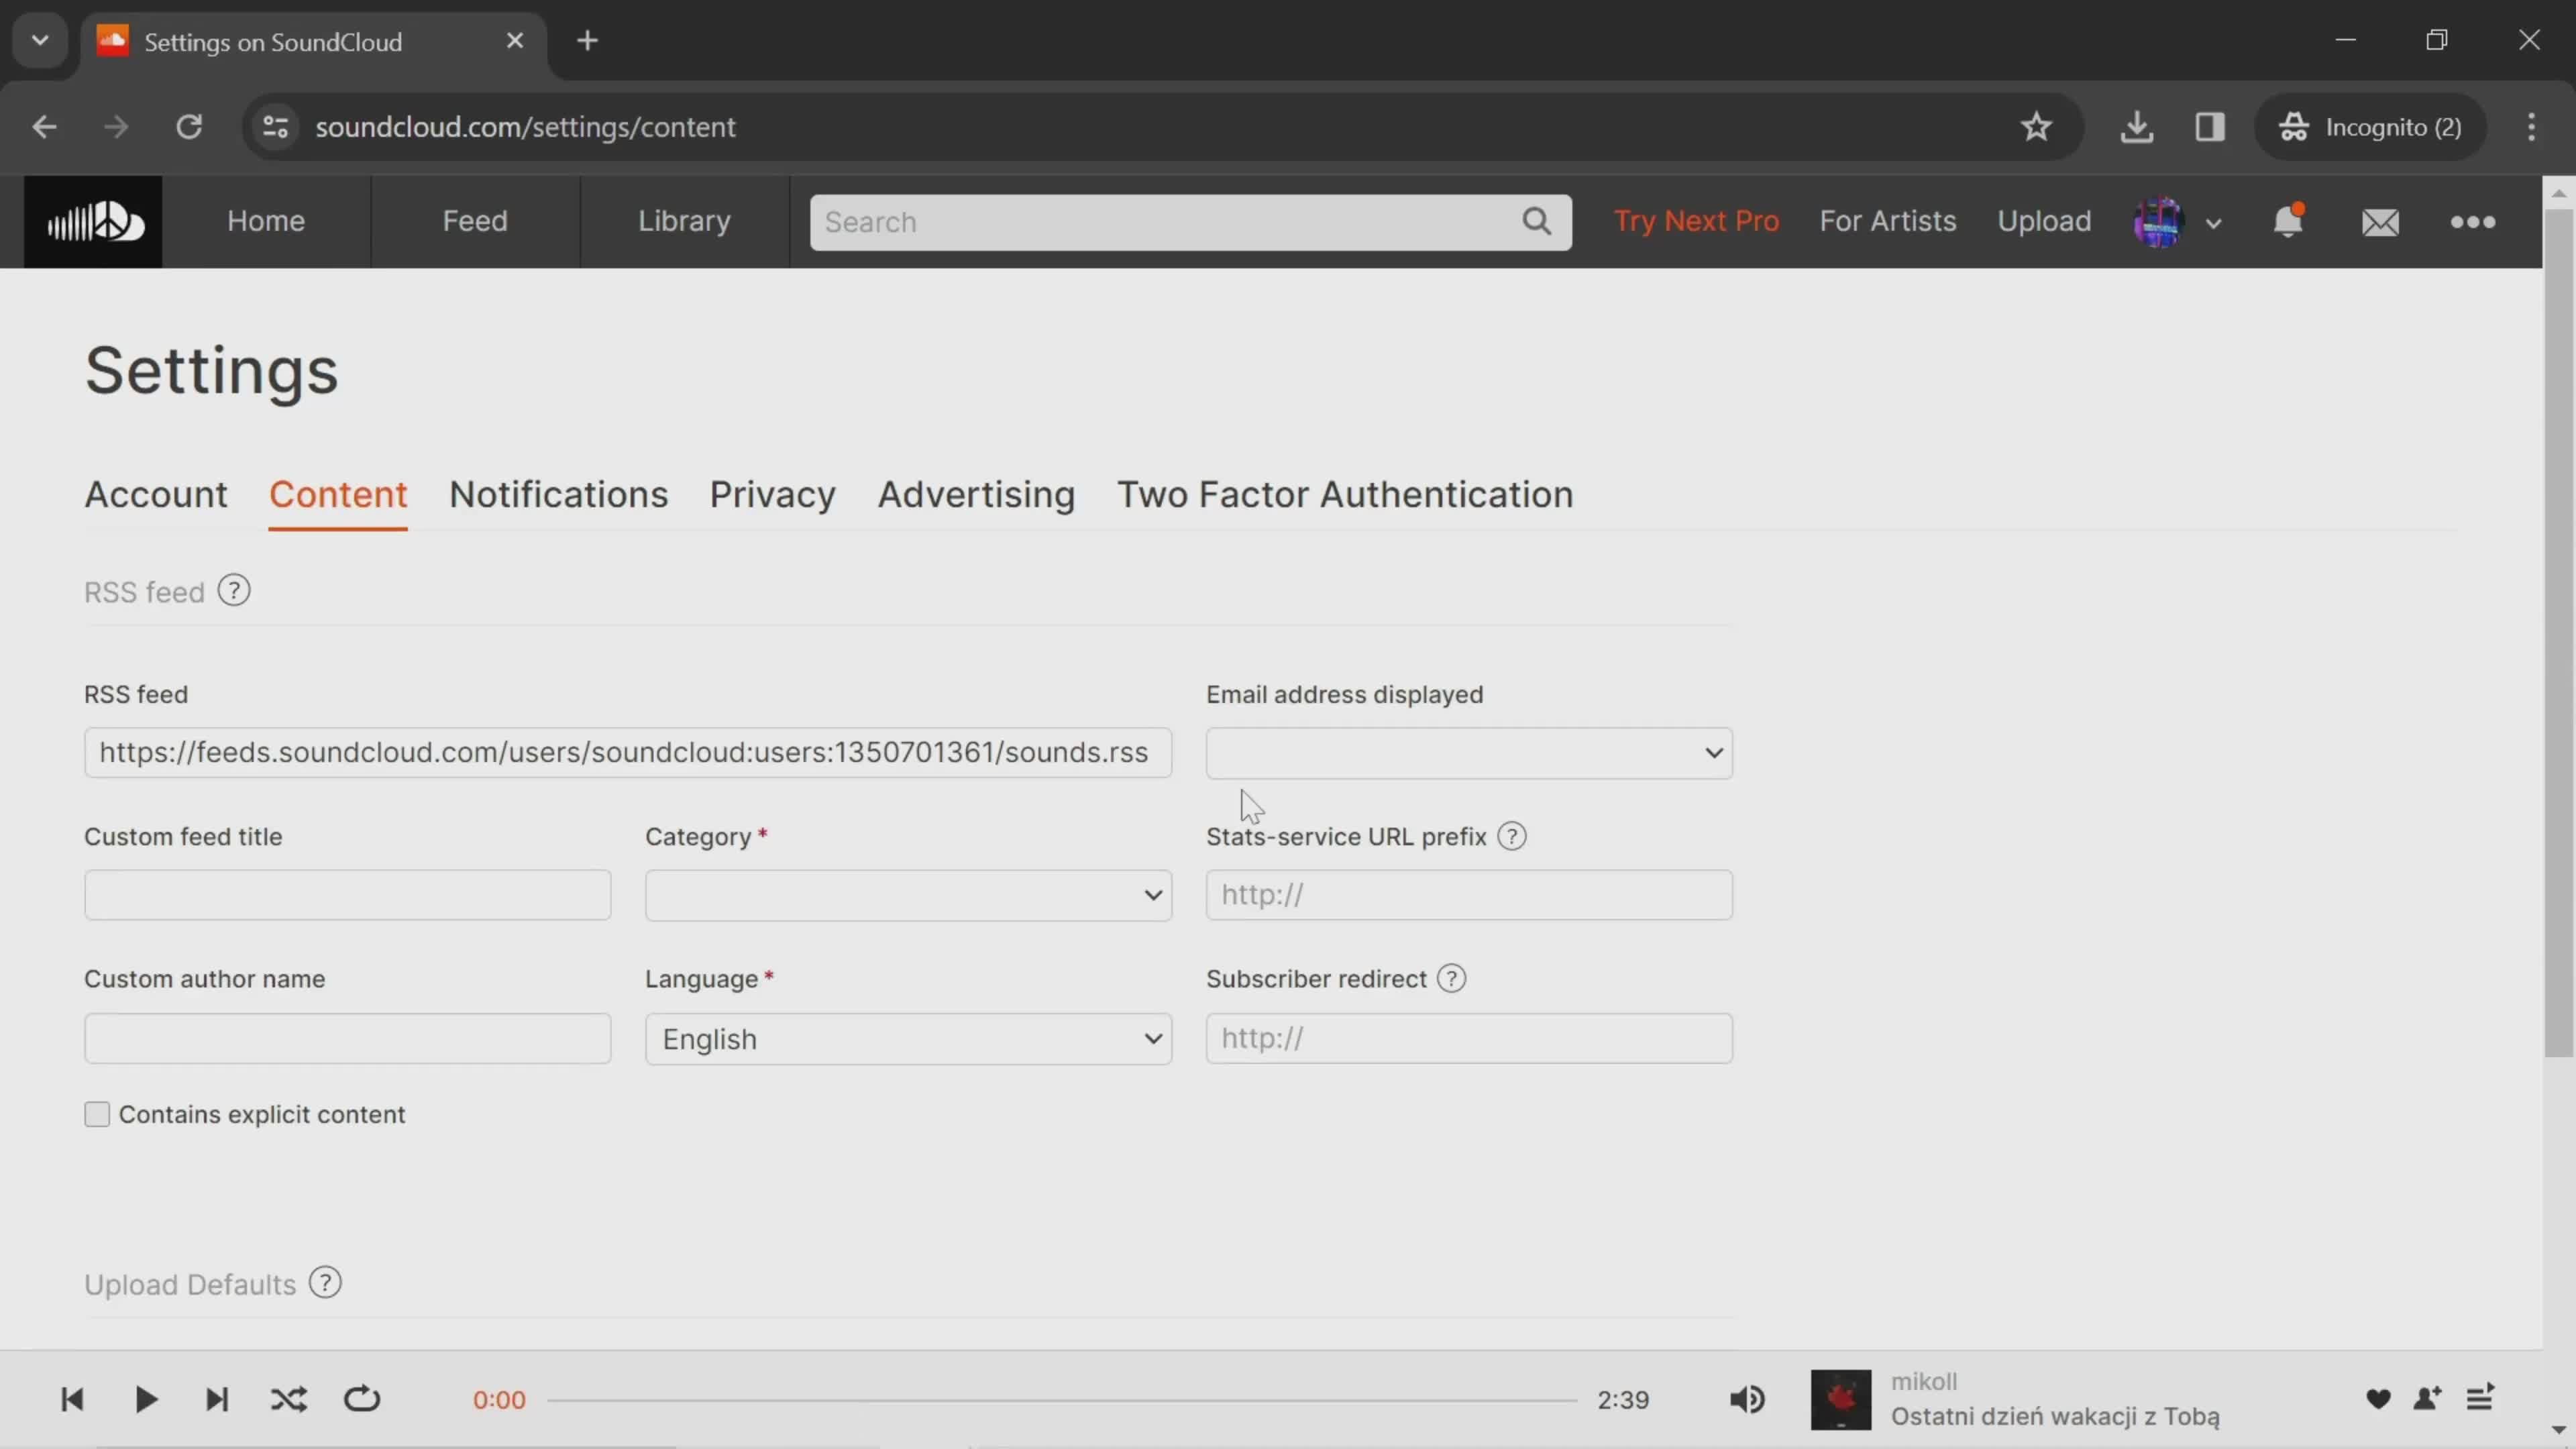2576x1449 pixels.
Task: Click the Upload icon button
Action: point(2043,219)
